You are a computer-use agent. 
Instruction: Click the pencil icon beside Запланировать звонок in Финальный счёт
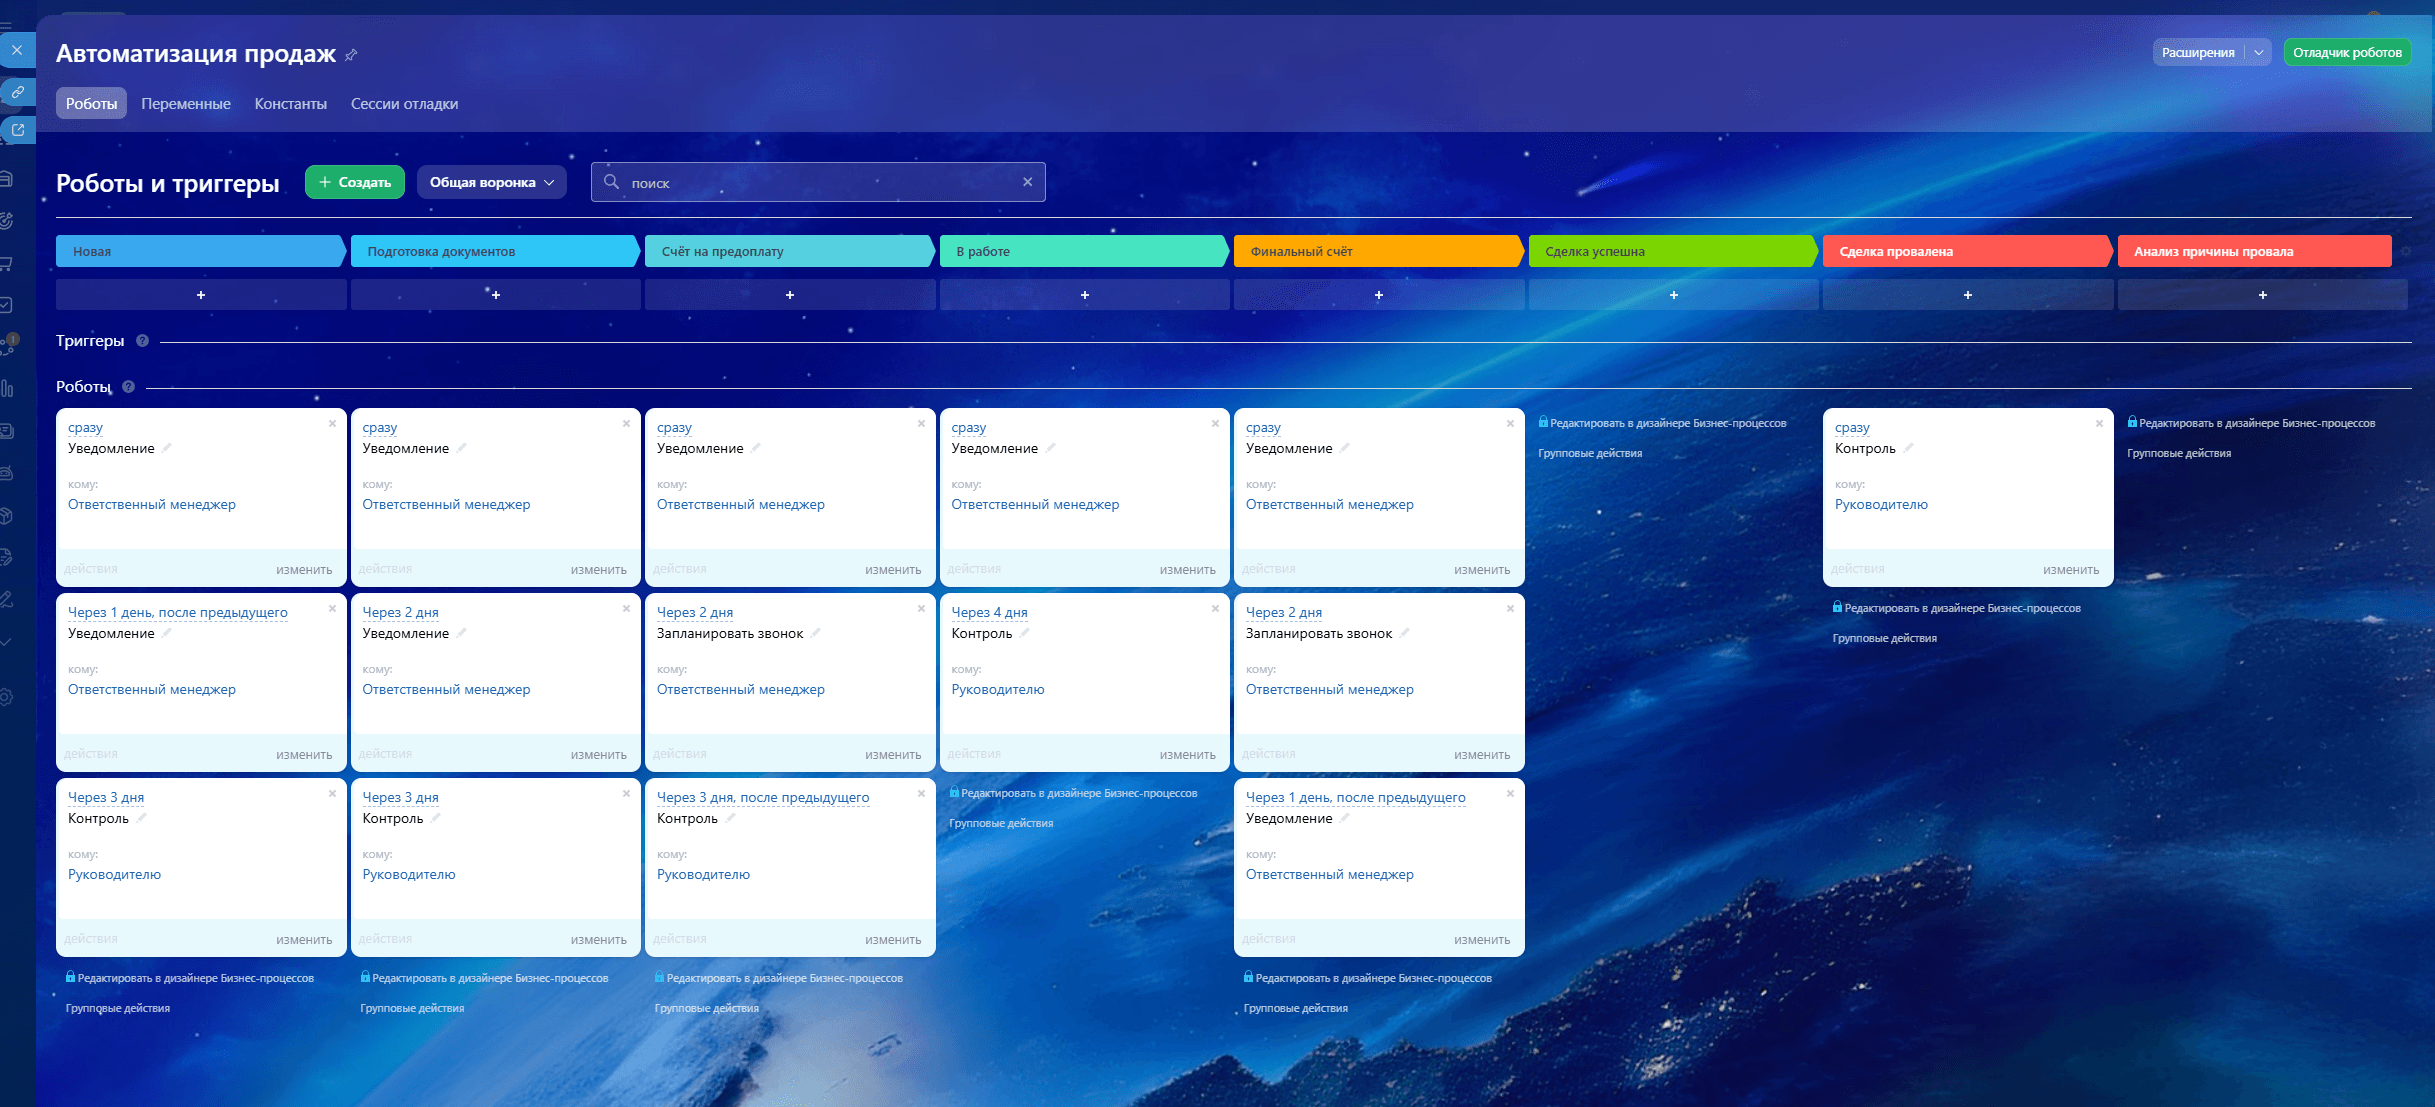(x=1405, y=632)
